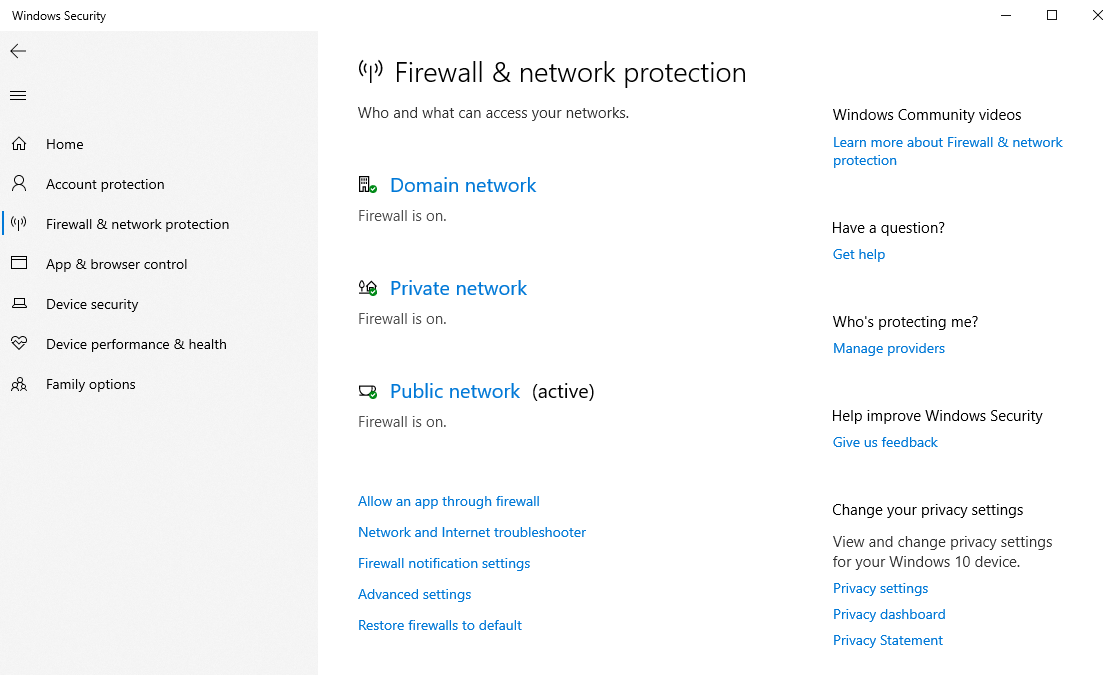Open Firewall notification settings link
The image size is (1109, 675).
point(444,563)
